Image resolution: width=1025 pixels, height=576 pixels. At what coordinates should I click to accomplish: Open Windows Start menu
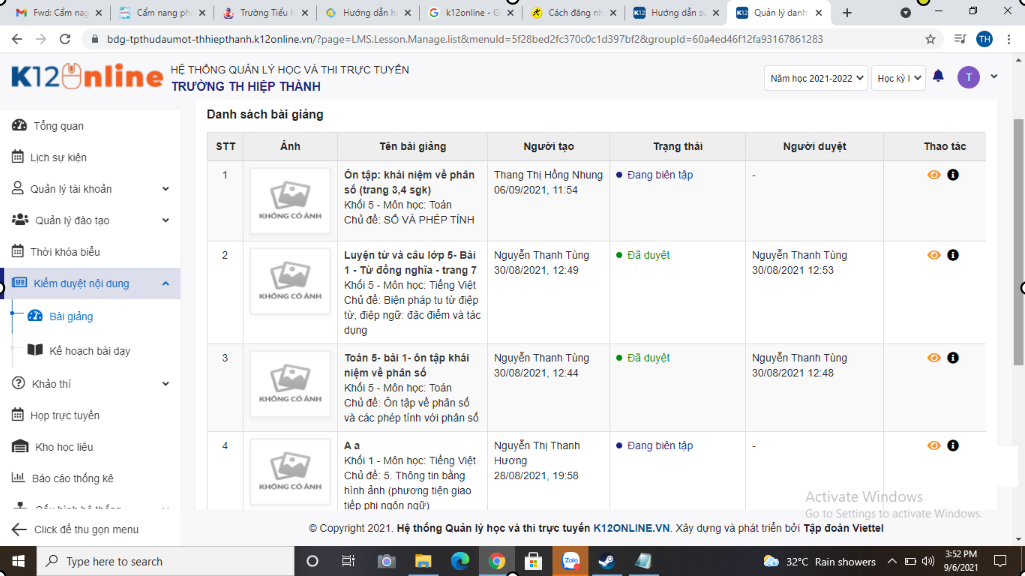pos(18,561)
